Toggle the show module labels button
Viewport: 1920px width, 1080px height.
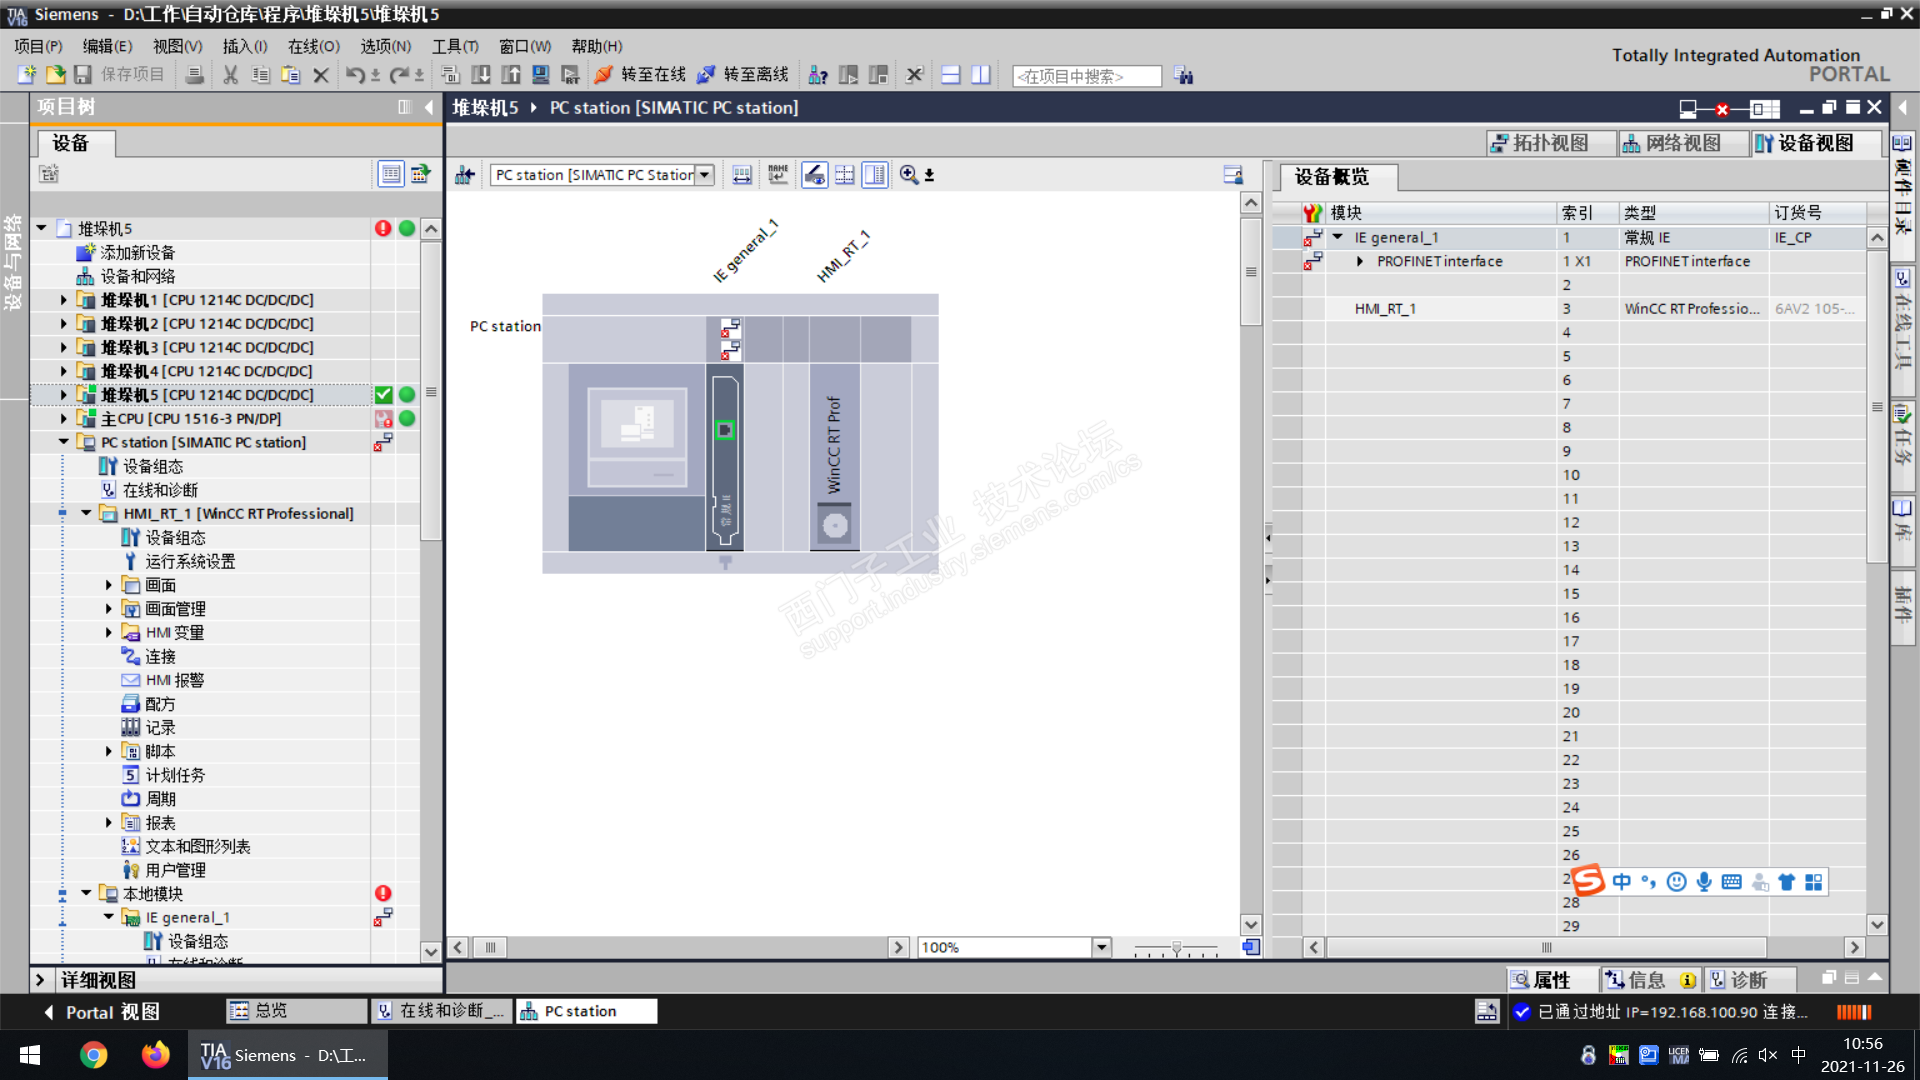778,175
